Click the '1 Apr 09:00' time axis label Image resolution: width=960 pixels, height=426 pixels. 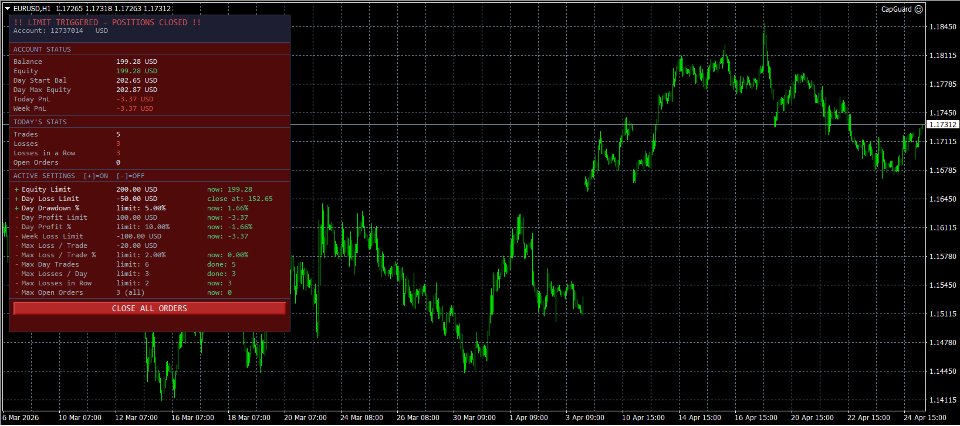(x=527, y=417)
